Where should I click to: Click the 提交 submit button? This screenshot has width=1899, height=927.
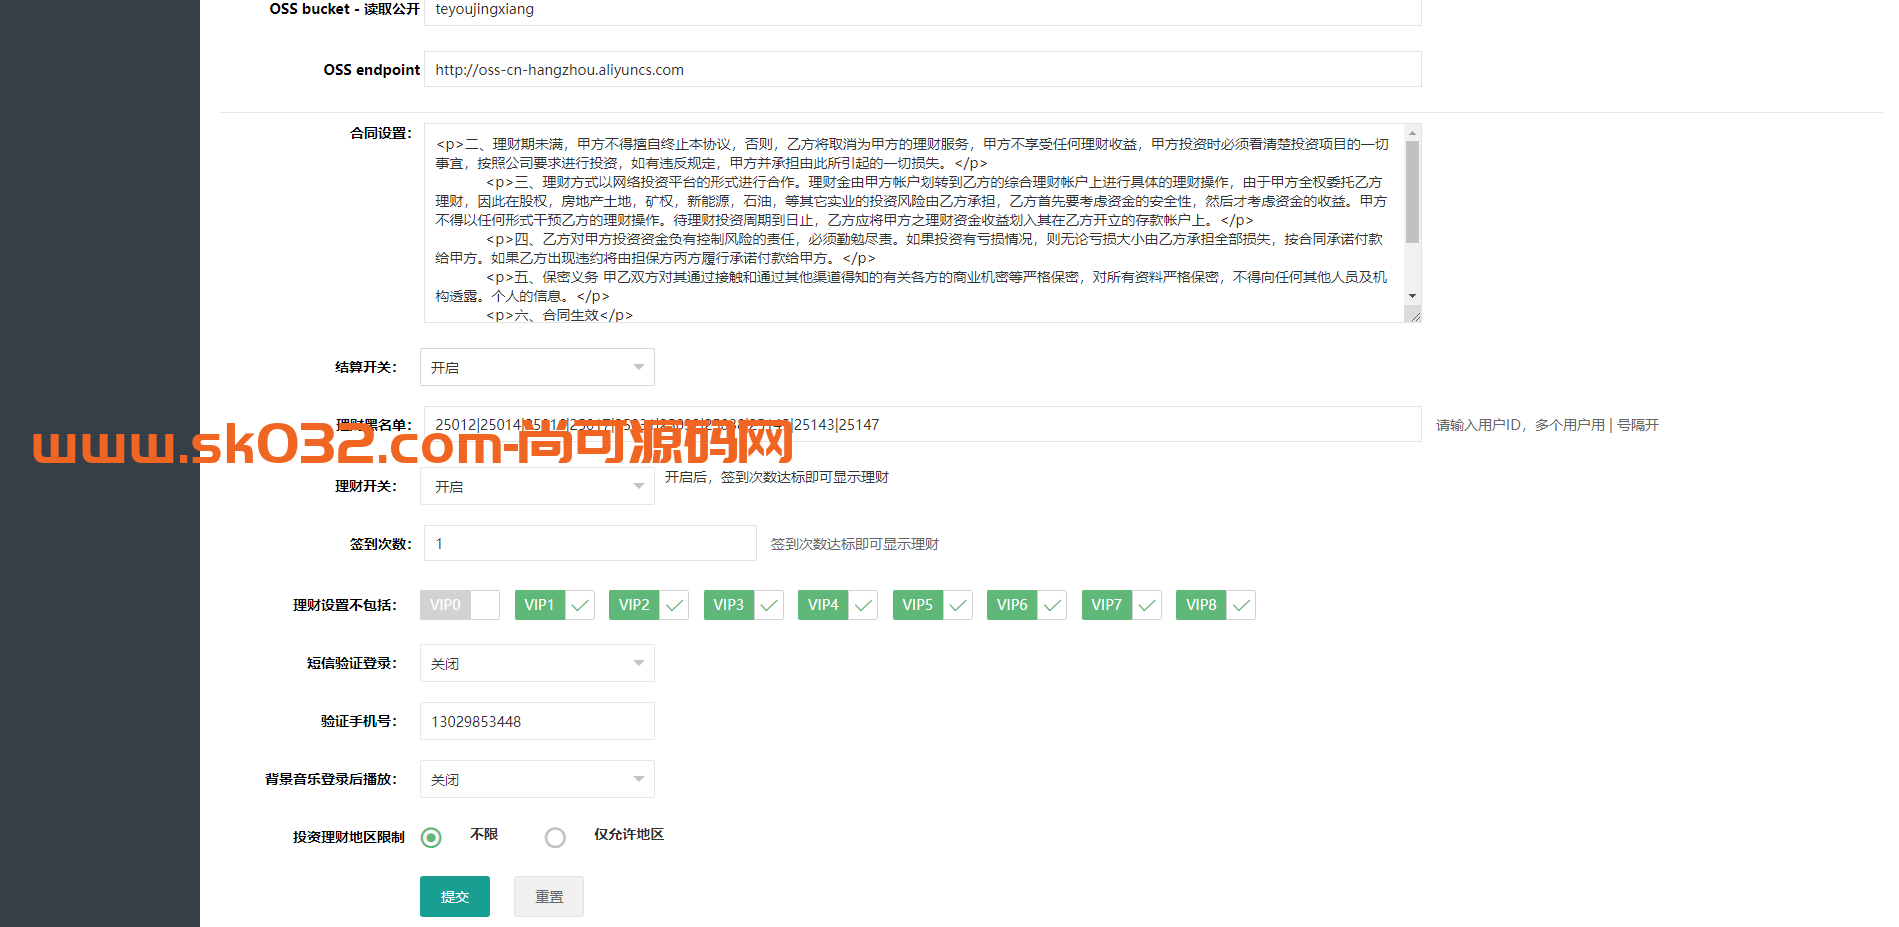tap(455, 896)
